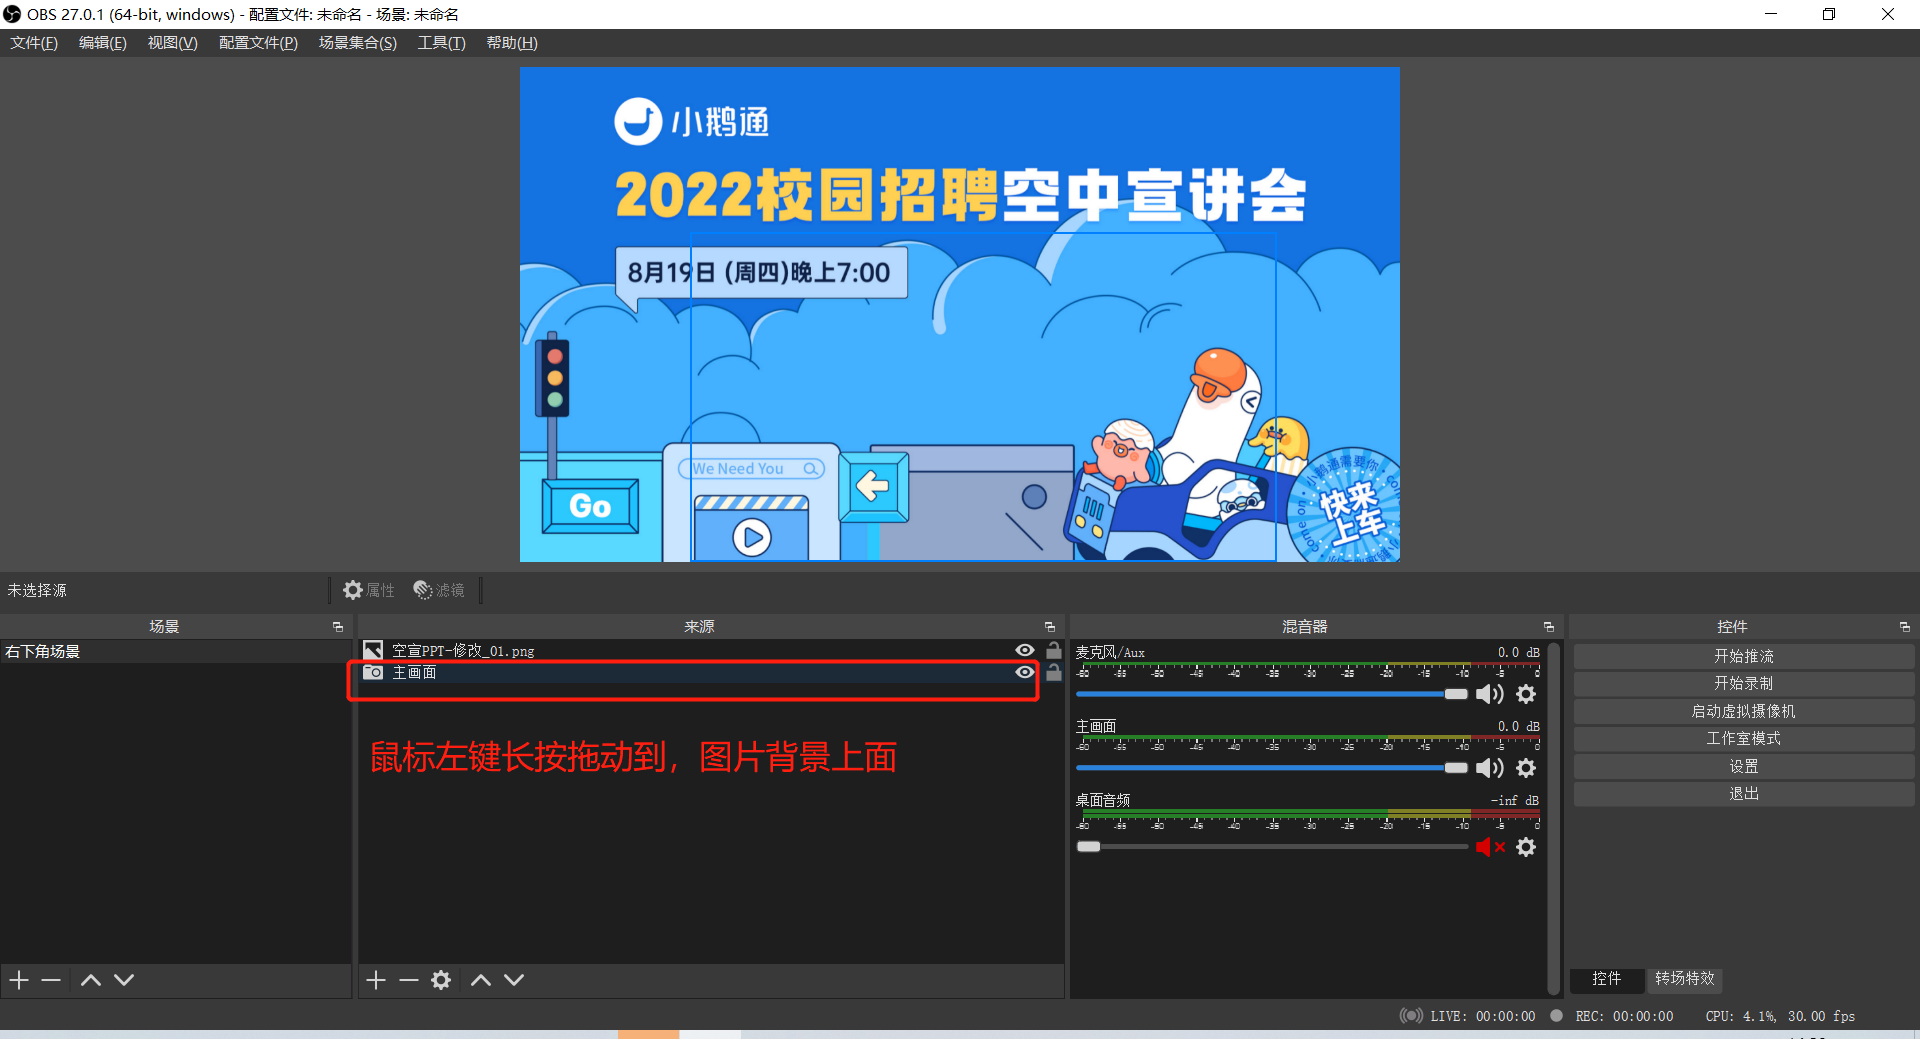Select the 右下角场景 scene
This screenshot has height=1039, width=1920.
point(176,651)
